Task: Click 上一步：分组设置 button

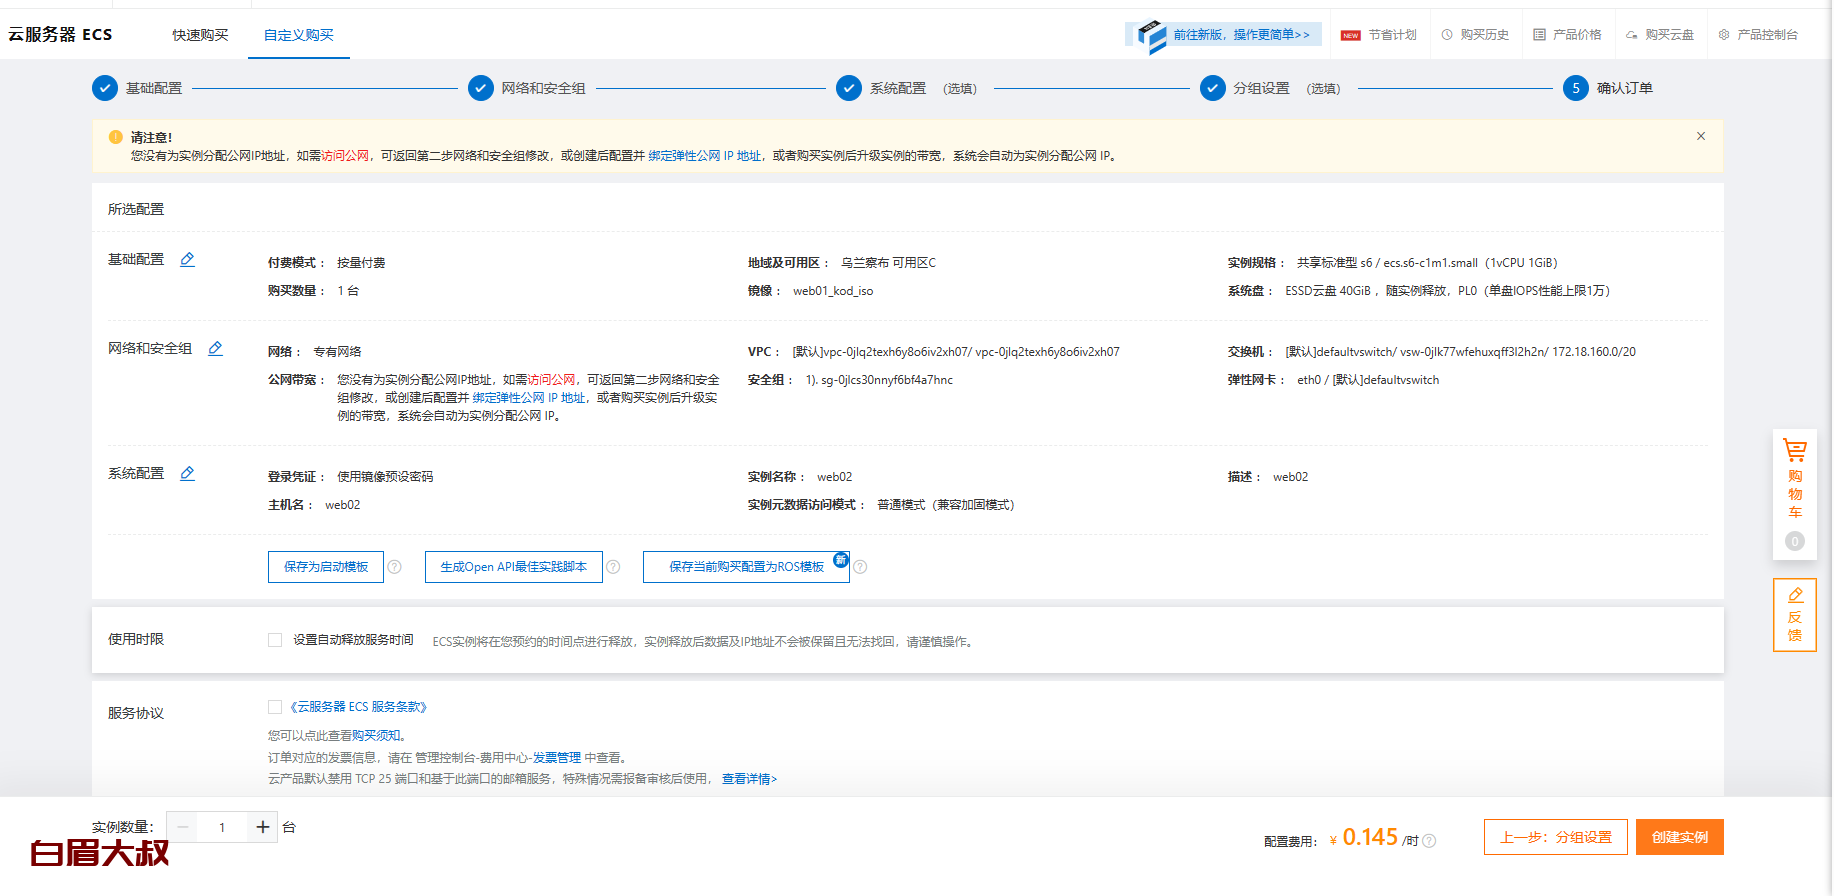Action: (x=1556, y=837)
